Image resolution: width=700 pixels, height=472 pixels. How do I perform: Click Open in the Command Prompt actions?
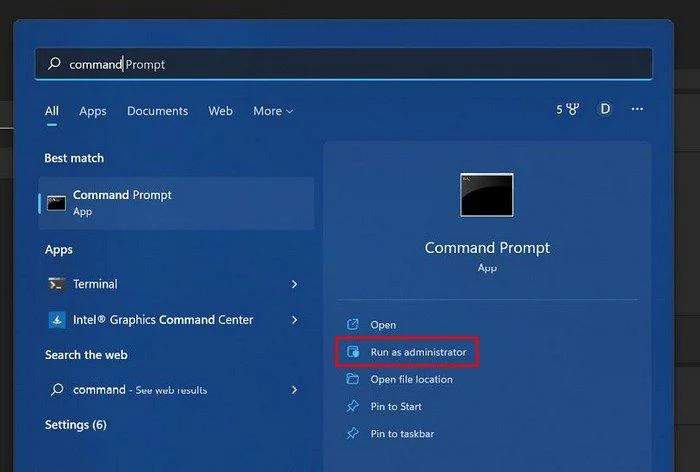coord(383,325)
